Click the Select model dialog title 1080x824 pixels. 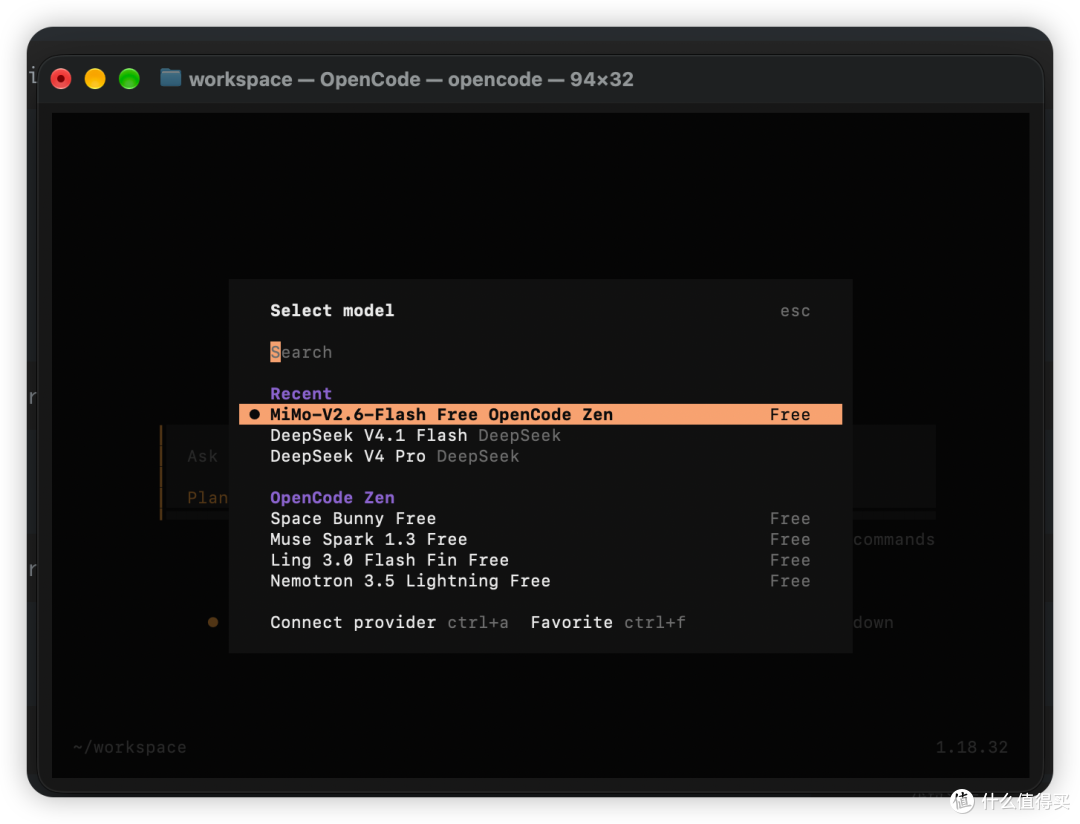pos(332,311)
